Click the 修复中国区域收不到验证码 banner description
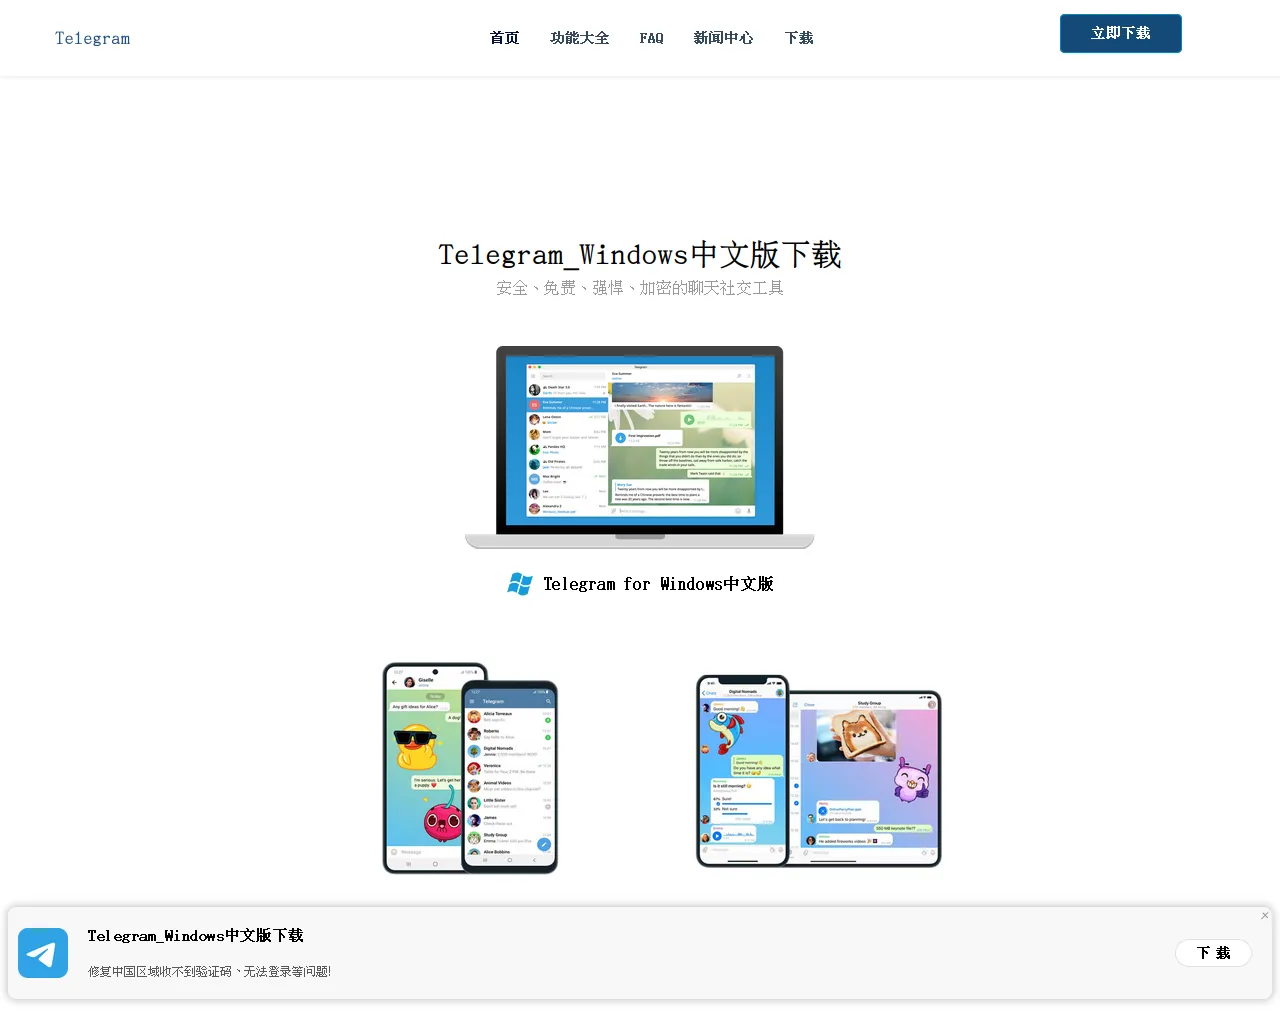This screenshot has height=1024, width=1280. (x=209, y=971)
